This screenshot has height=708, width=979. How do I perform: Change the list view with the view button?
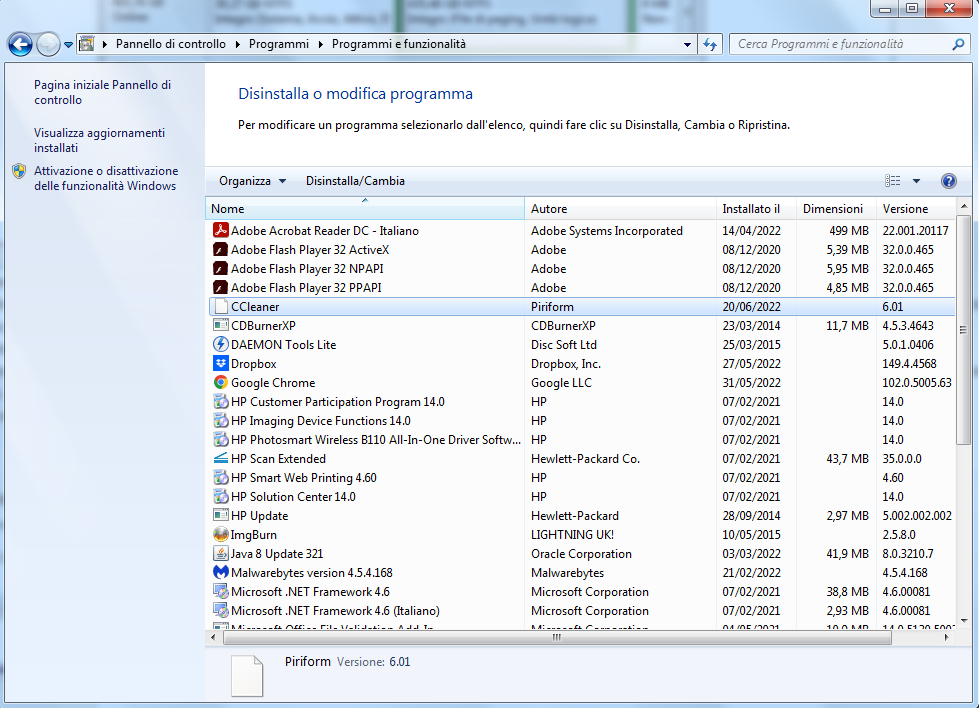coord(893,181)
